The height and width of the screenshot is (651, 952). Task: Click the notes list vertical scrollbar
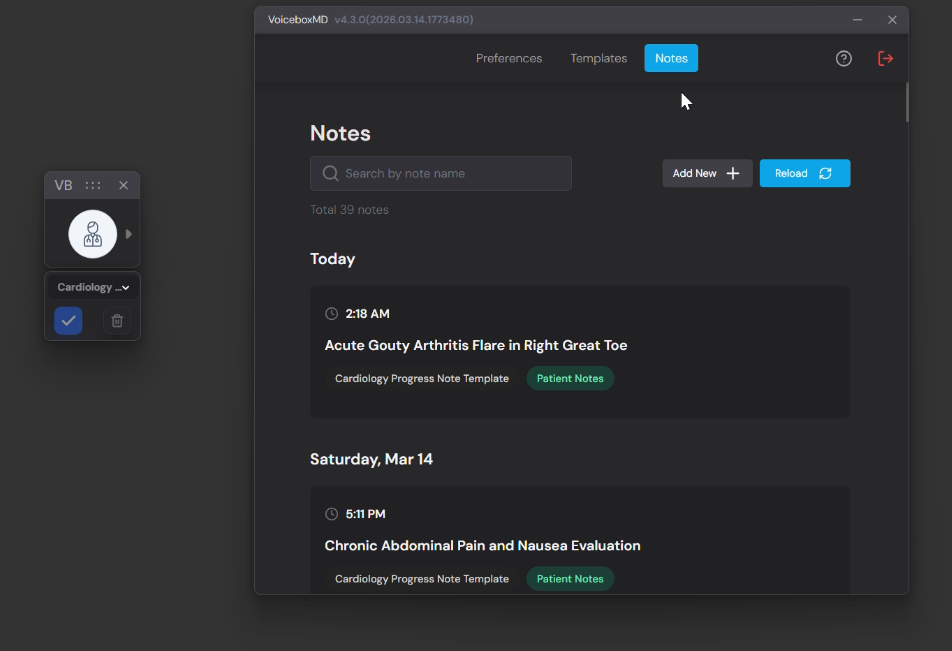[906, 104]
